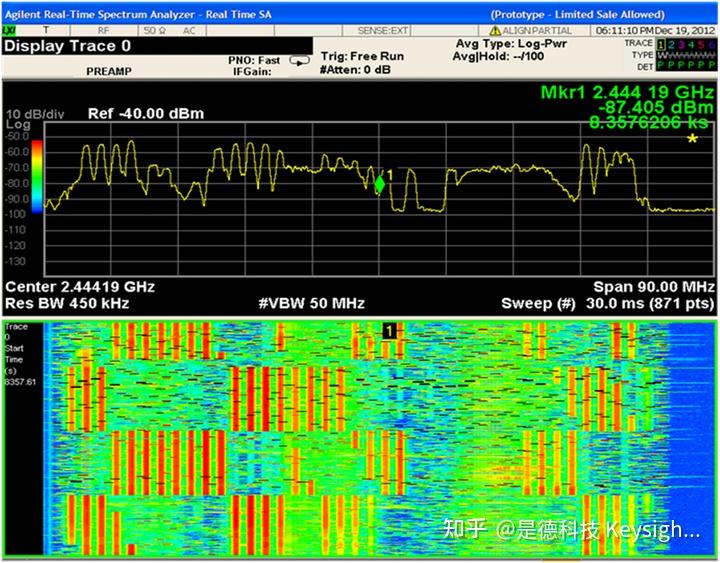Click the marker 1 label in spectrogram
The image size is (720, 563).
[389, 331]
